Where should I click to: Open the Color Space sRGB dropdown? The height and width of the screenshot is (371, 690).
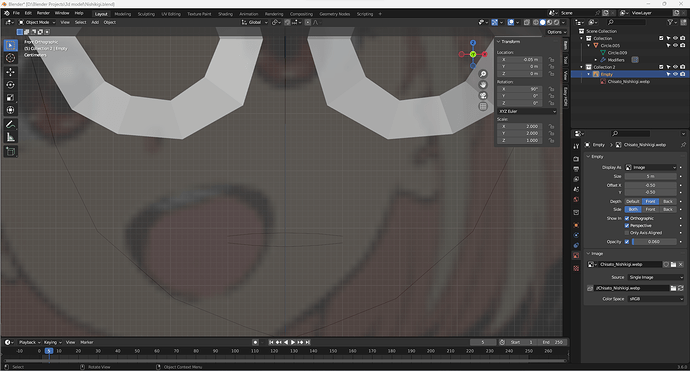click(x=656, y=299)
